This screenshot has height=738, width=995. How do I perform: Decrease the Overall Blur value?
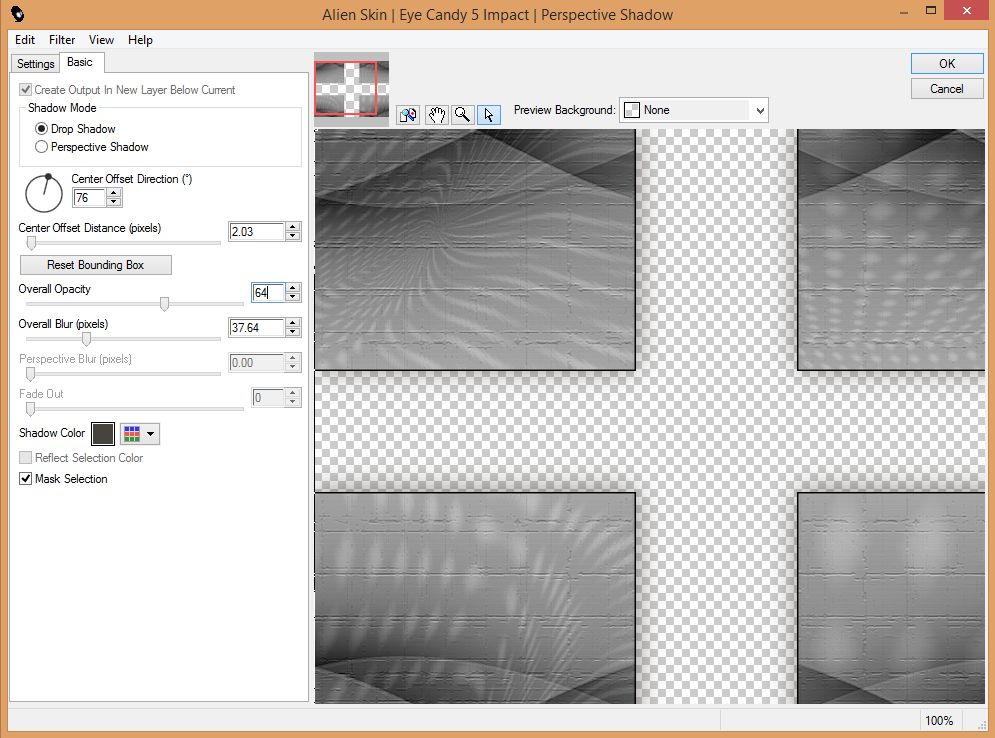coord(293,333)
